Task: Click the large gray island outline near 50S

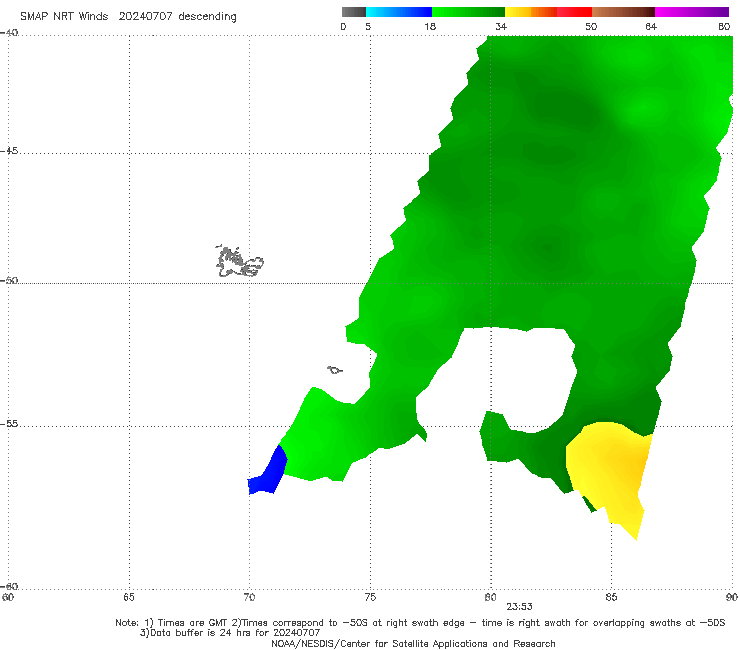Action: pos(239,262)
